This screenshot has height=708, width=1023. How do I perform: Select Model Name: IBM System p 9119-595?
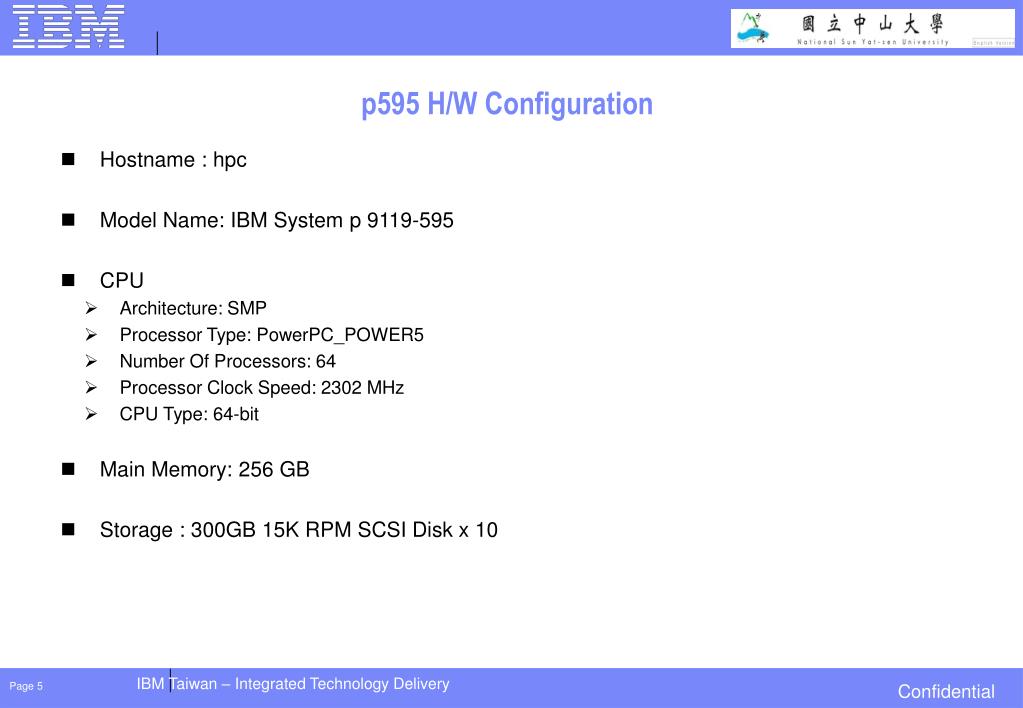coord(277,221)
